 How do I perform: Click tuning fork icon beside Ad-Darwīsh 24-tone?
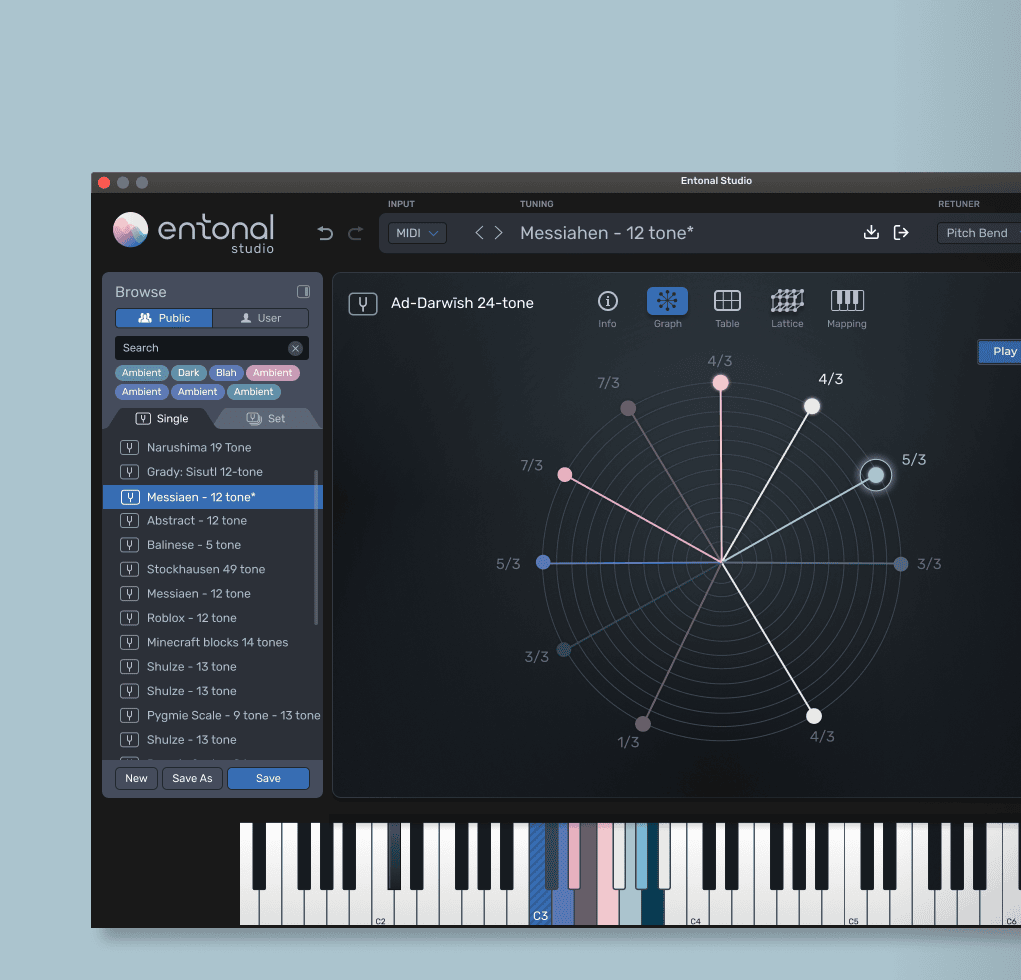point(363,303)
